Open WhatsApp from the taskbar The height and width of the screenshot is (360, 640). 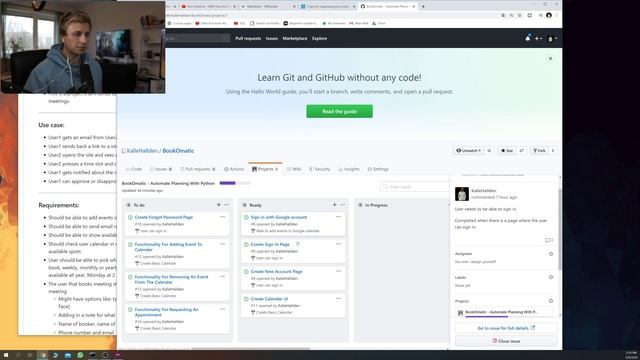tap(80, 355)
